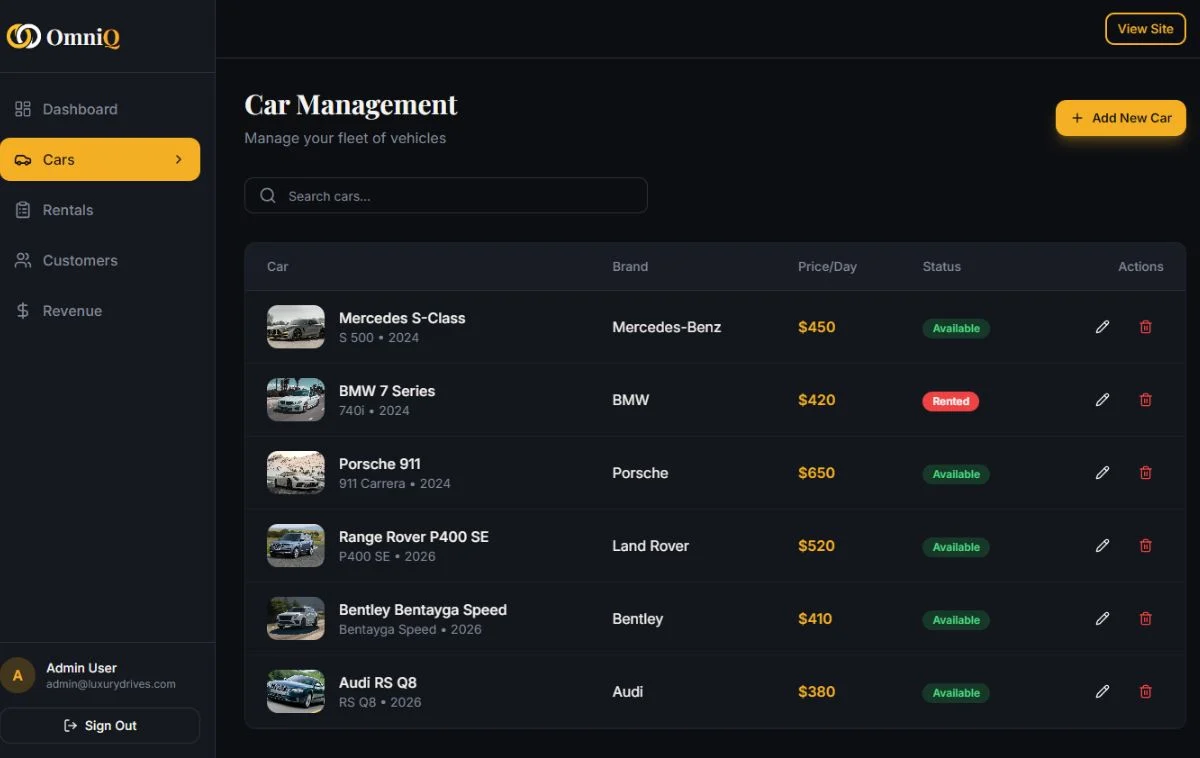The width and height of the screenshot is (1200, 758).
Task: Click the Rentals clipboard icon
Action: (x=23, y=210)
